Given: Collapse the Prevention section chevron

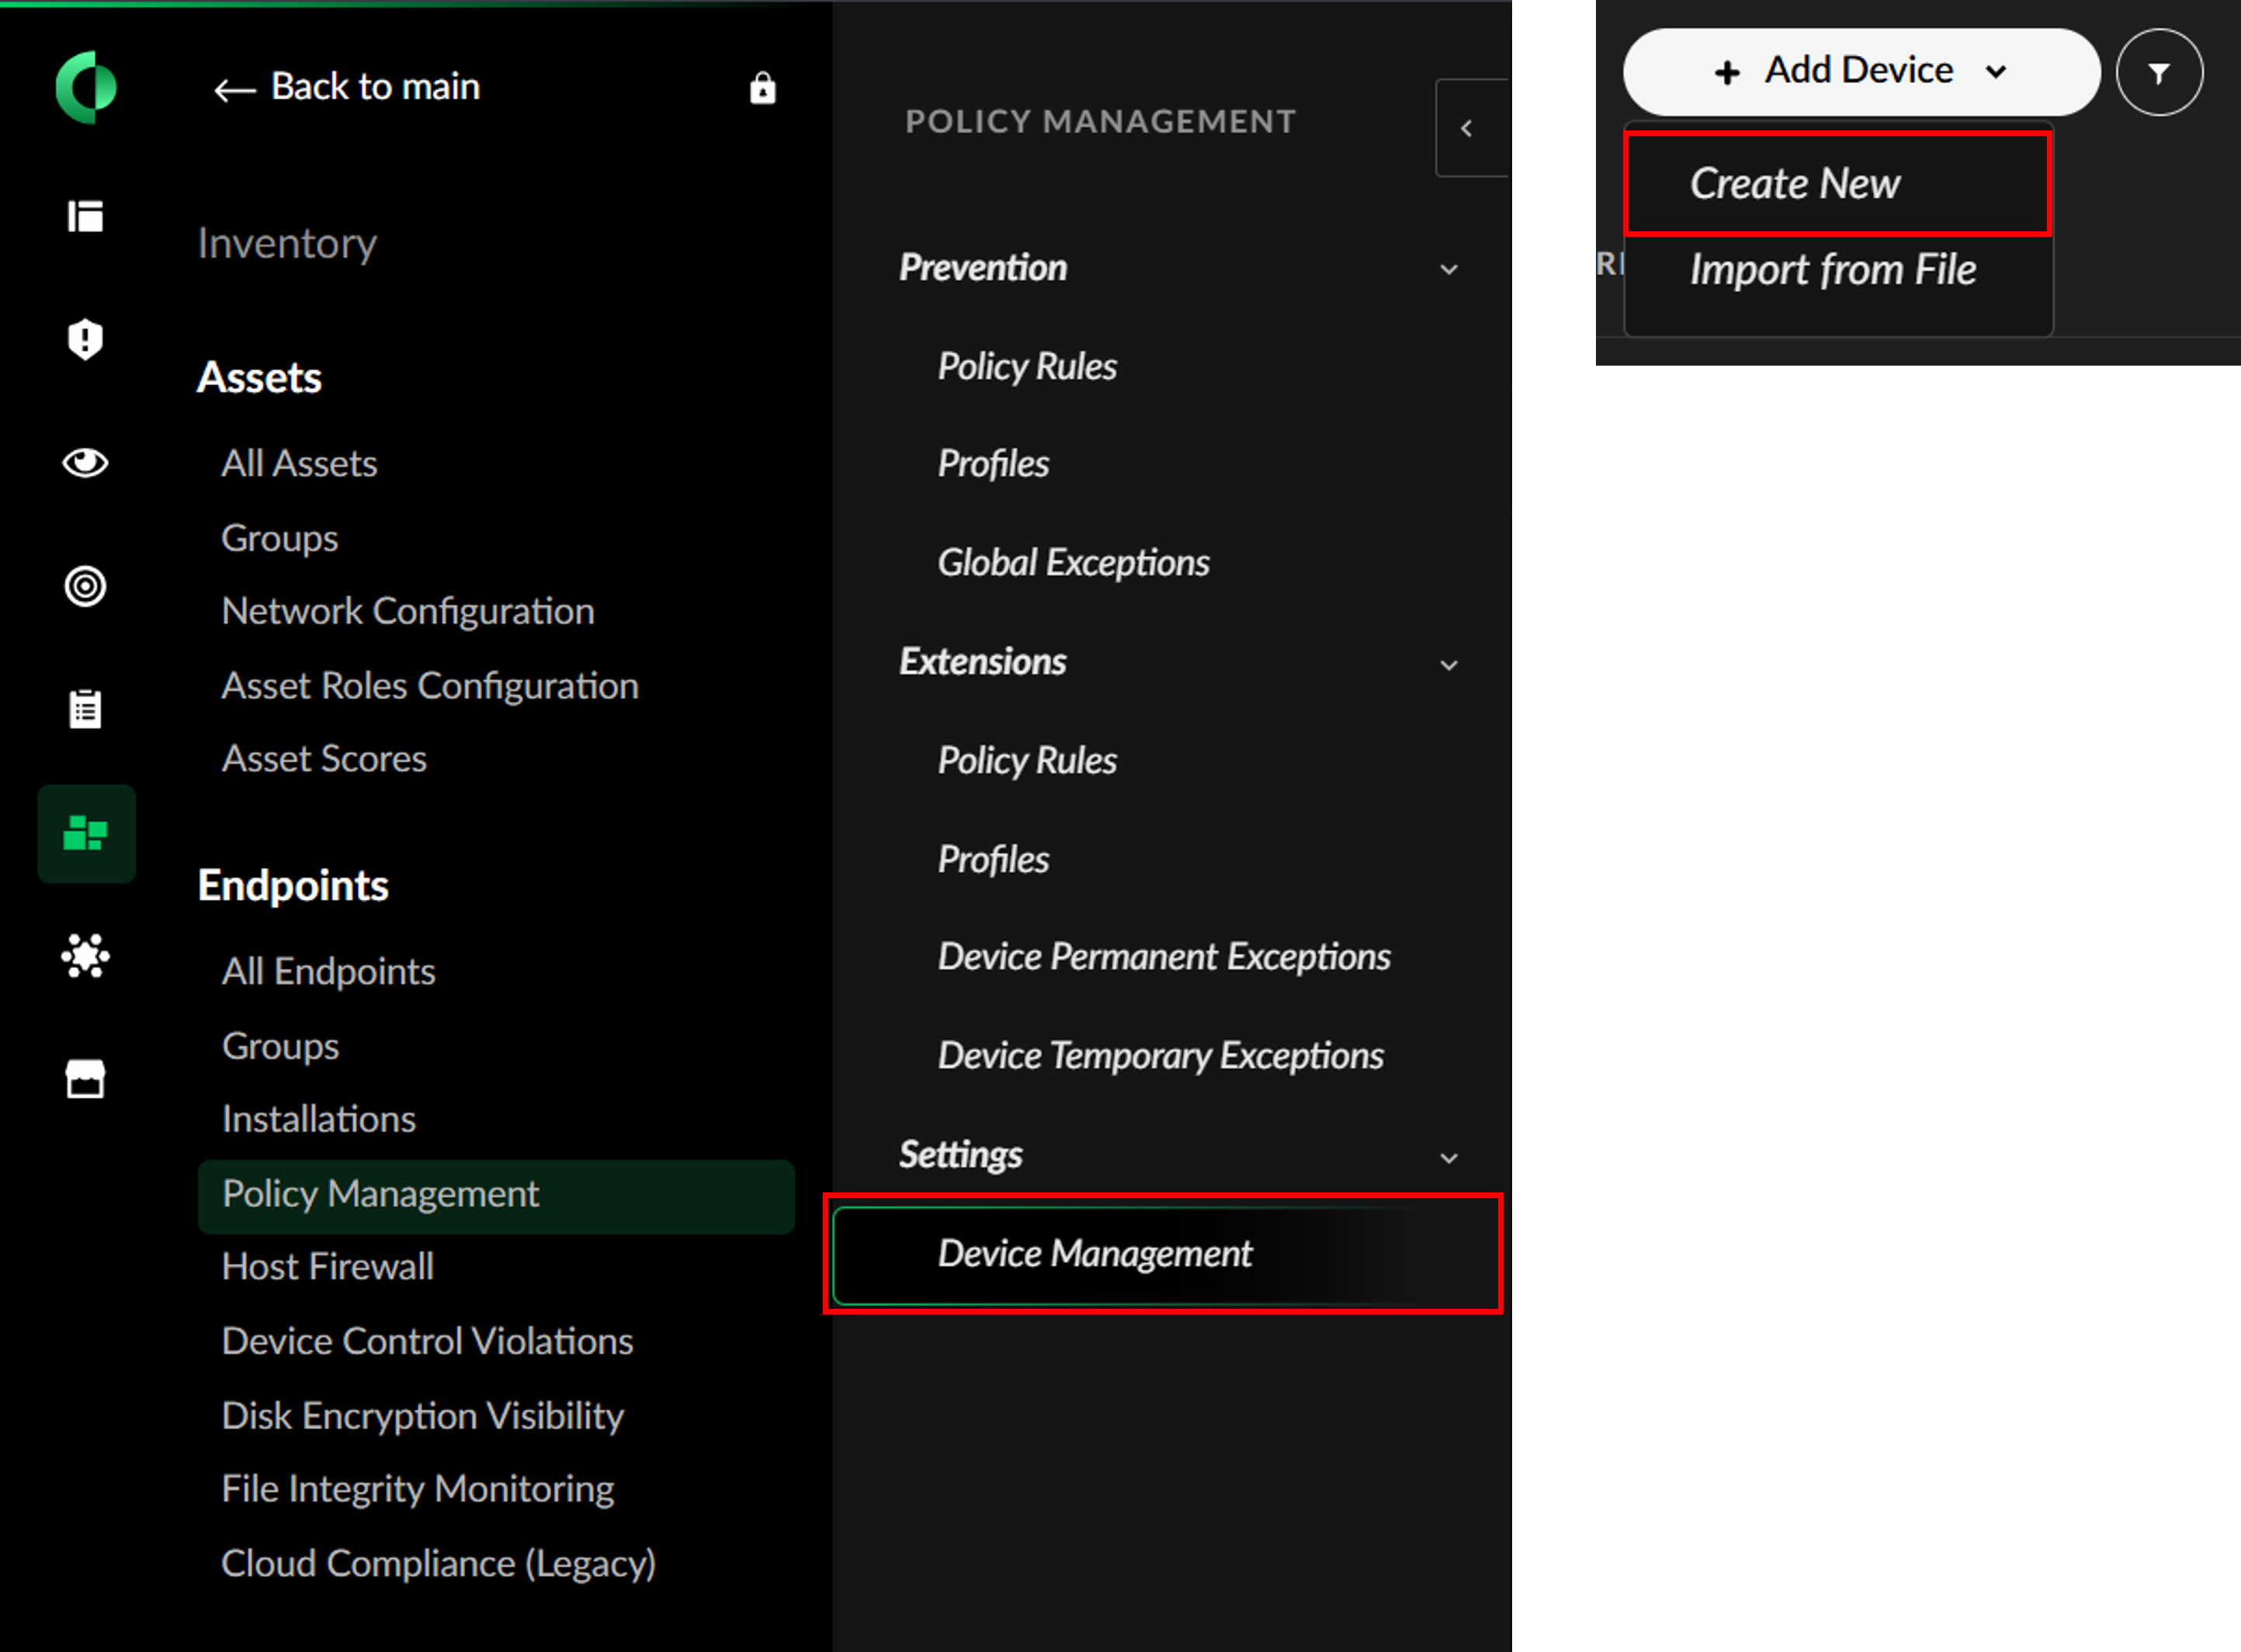Looking at the screenshot, I should (1448, 269).
